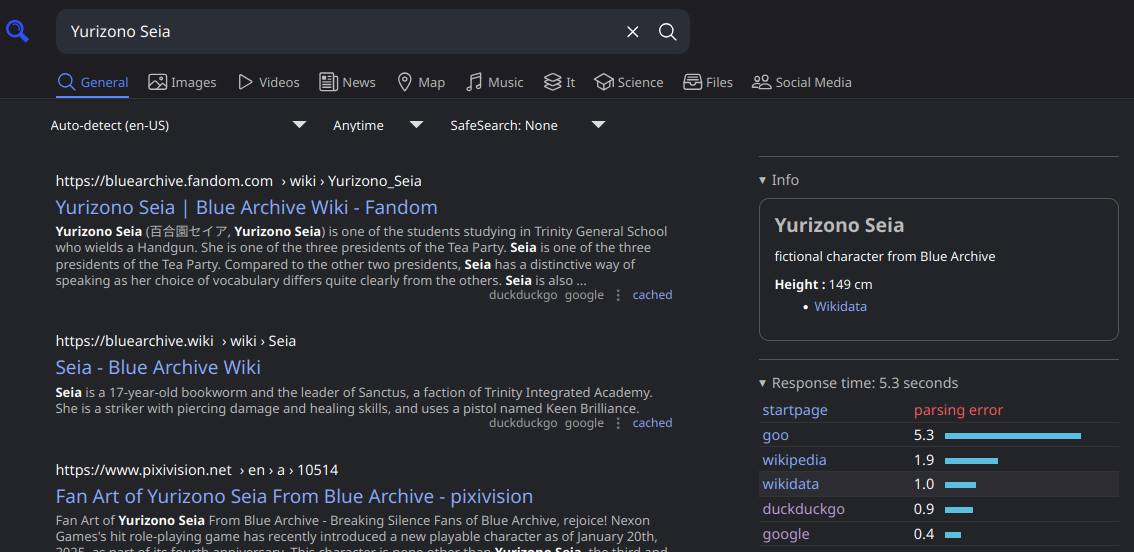Click the Height : 149 cm text

click(823, 285)
